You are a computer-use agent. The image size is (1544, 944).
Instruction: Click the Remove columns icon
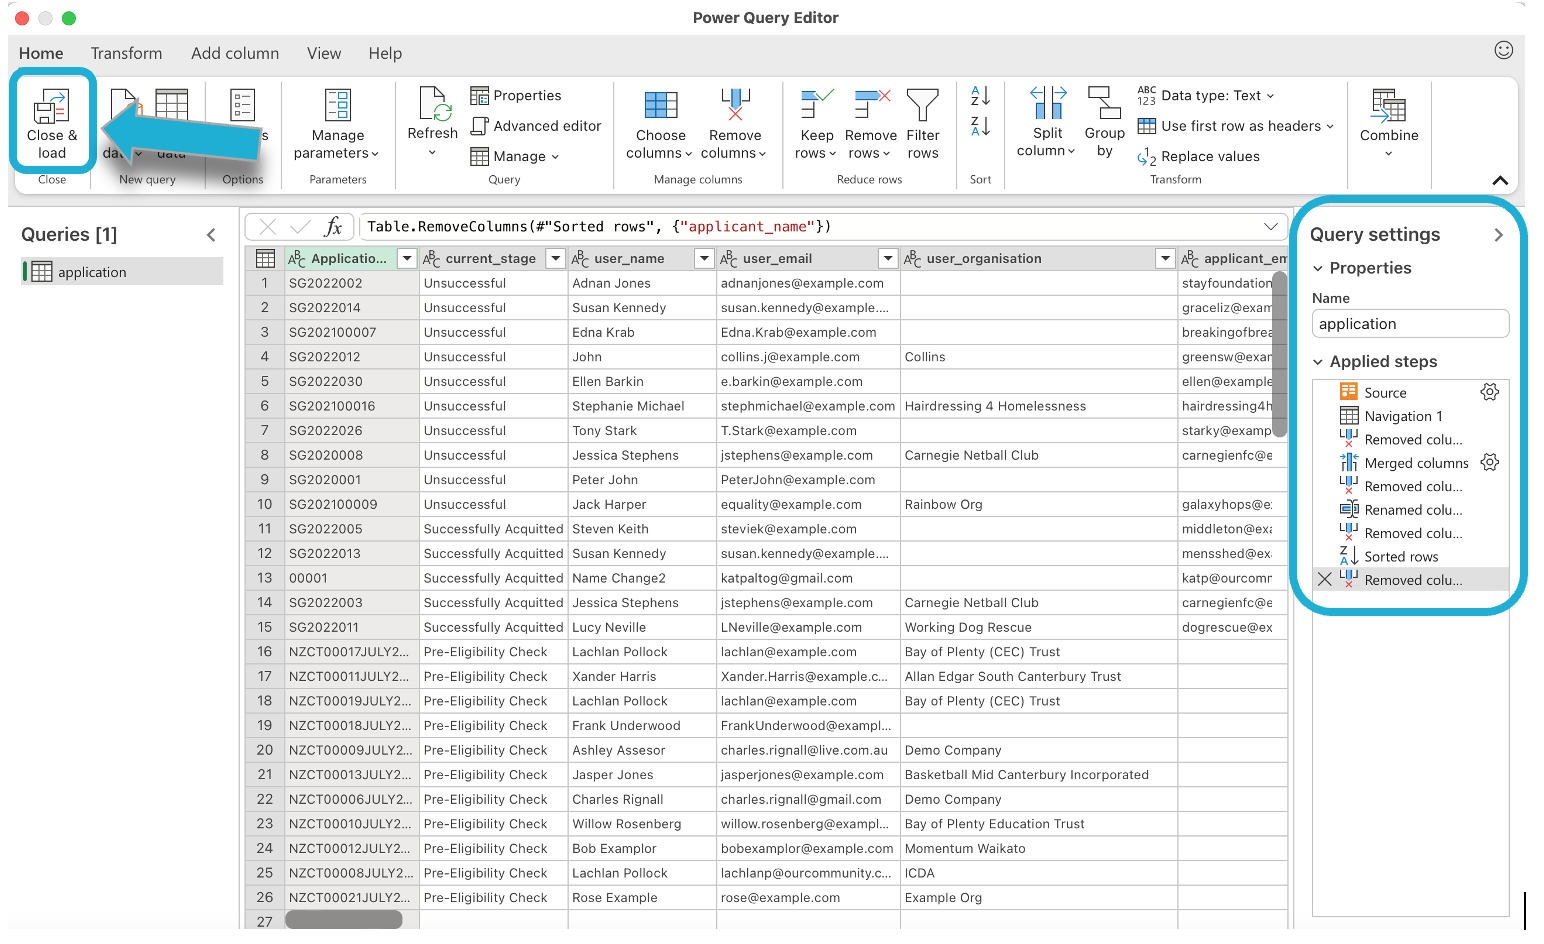[x=735, y=106]
